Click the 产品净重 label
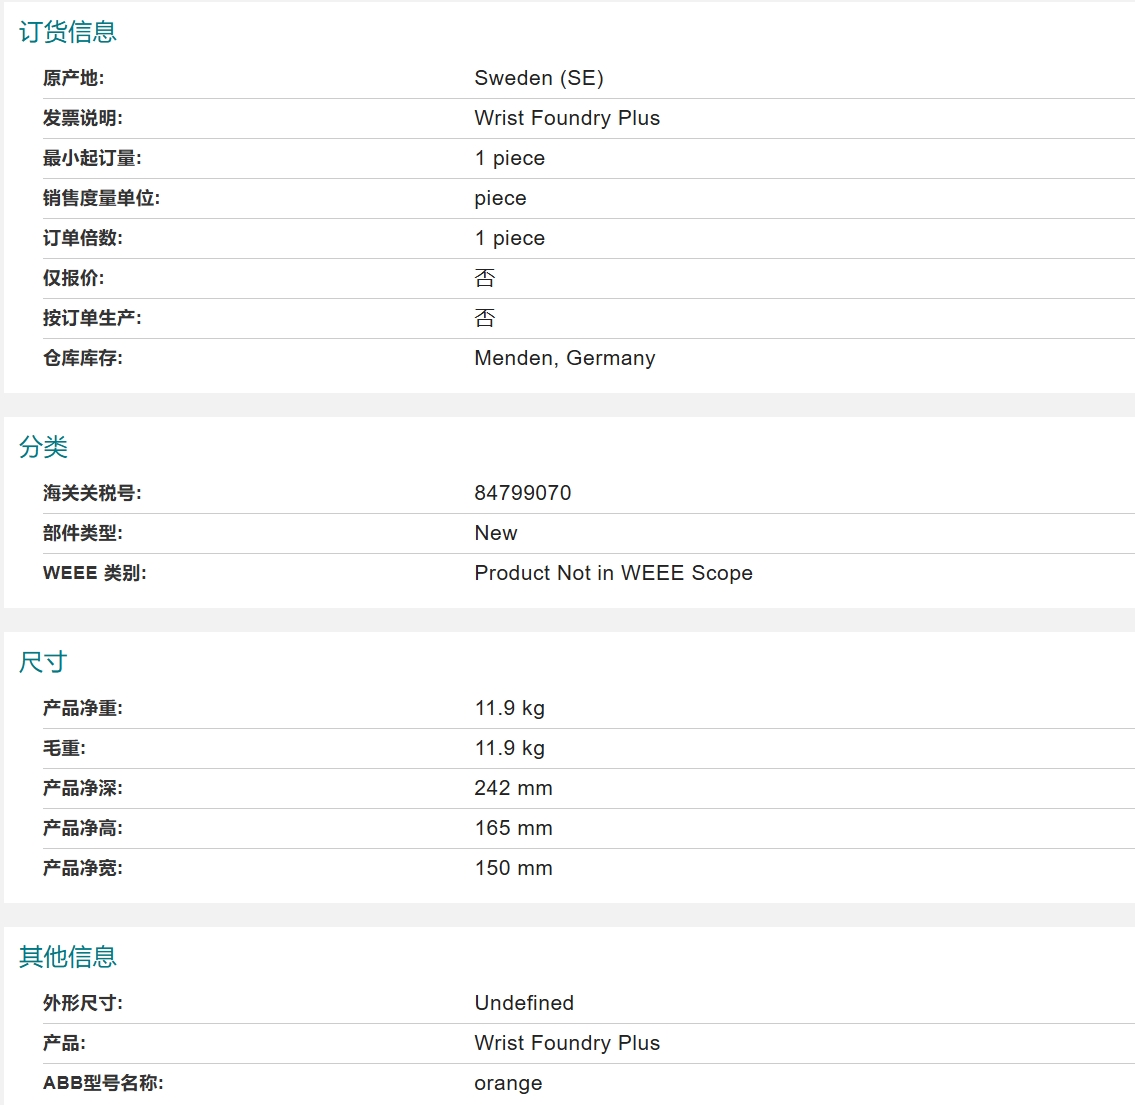Screen dimensions: 1135x1105 (x=83, y=708)
